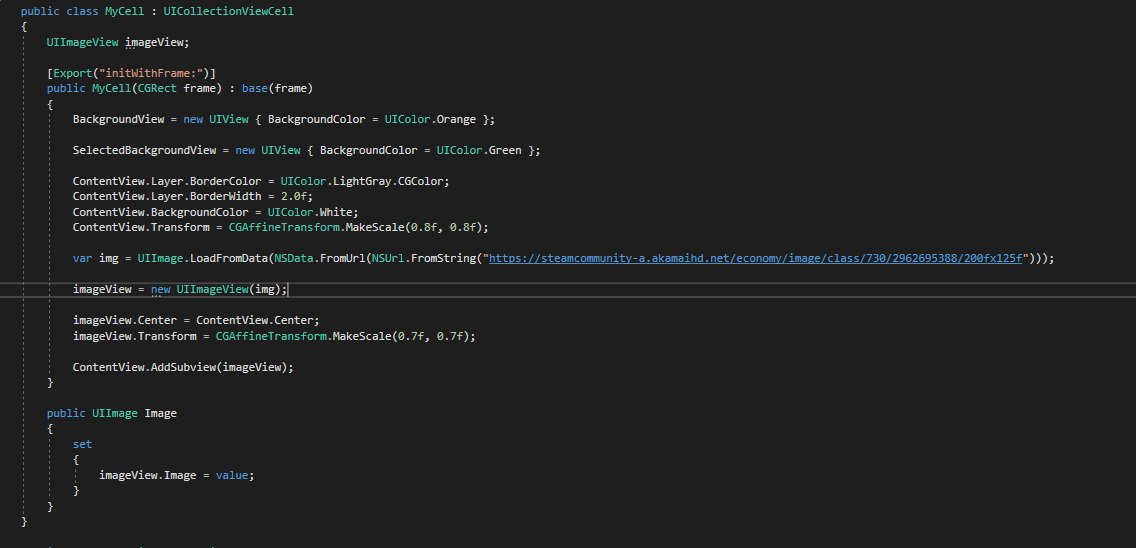Click the SelectedBackgroundView property name
Image resolution: width=1136 pixels, height=548 pixels.
(144, 150)
